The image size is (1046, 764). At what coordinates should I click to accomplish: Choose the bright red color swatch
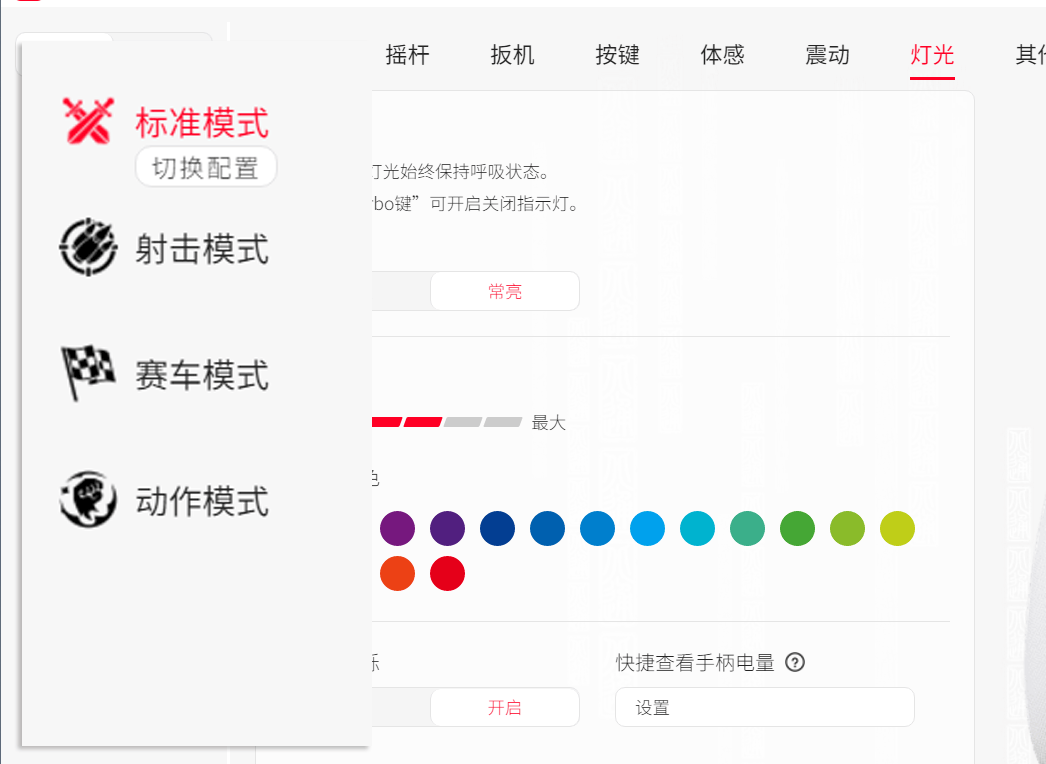click(x=447, y=573)
